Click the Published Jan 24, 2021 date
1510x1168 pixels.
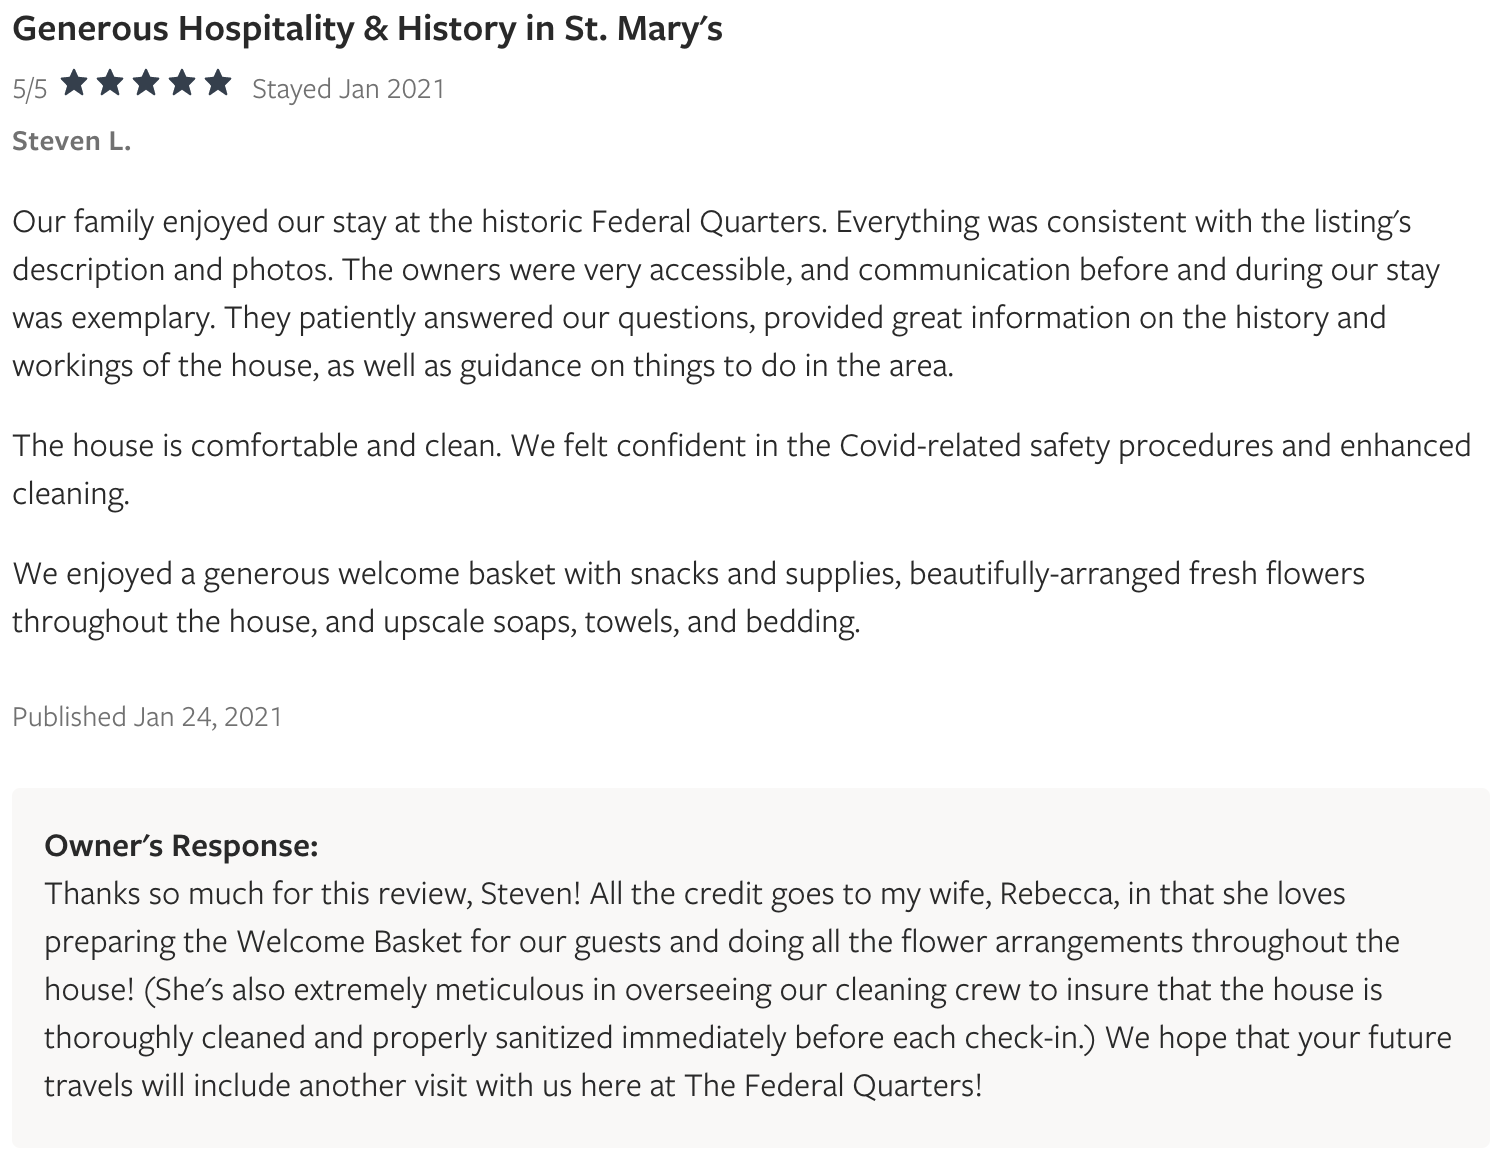pyautogui.click(x=147, y=717)
